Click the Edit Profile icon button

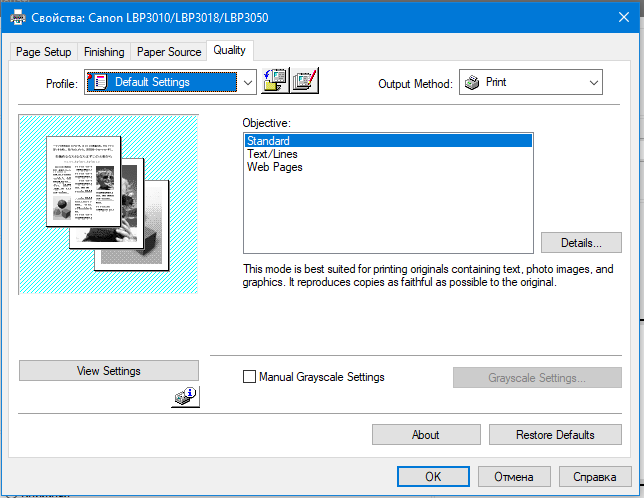[x=304, y=81]
